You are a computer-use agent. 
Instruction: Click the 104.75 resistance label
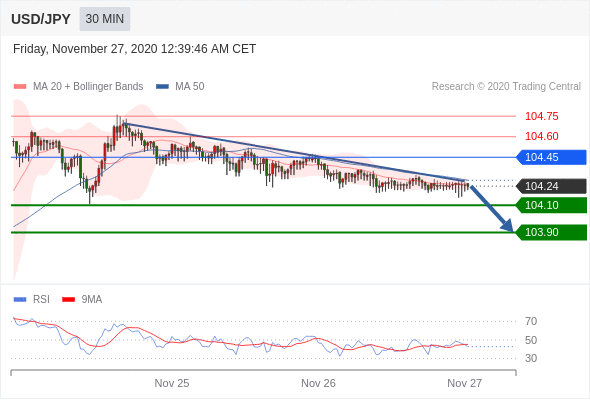point(541,116)
